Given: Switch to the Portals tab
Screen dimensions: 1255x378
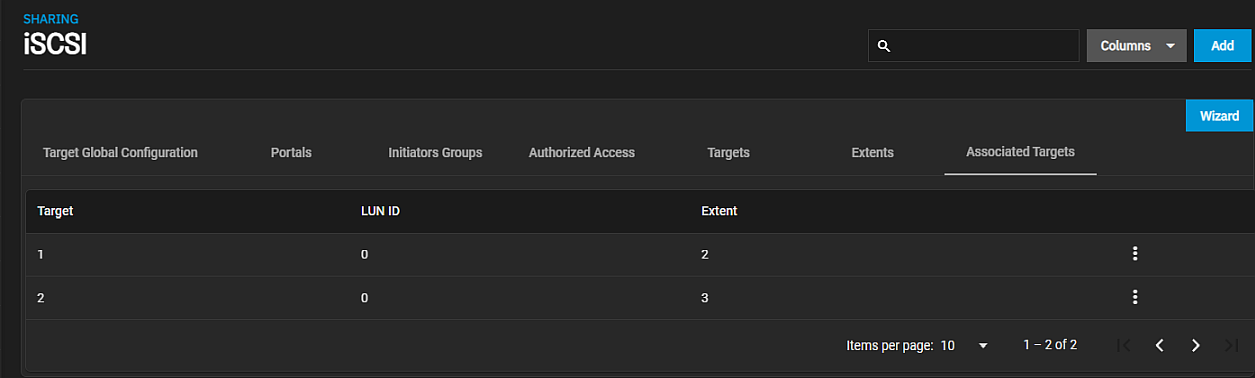Looking at the screenshot, I should tap(291, 153).
